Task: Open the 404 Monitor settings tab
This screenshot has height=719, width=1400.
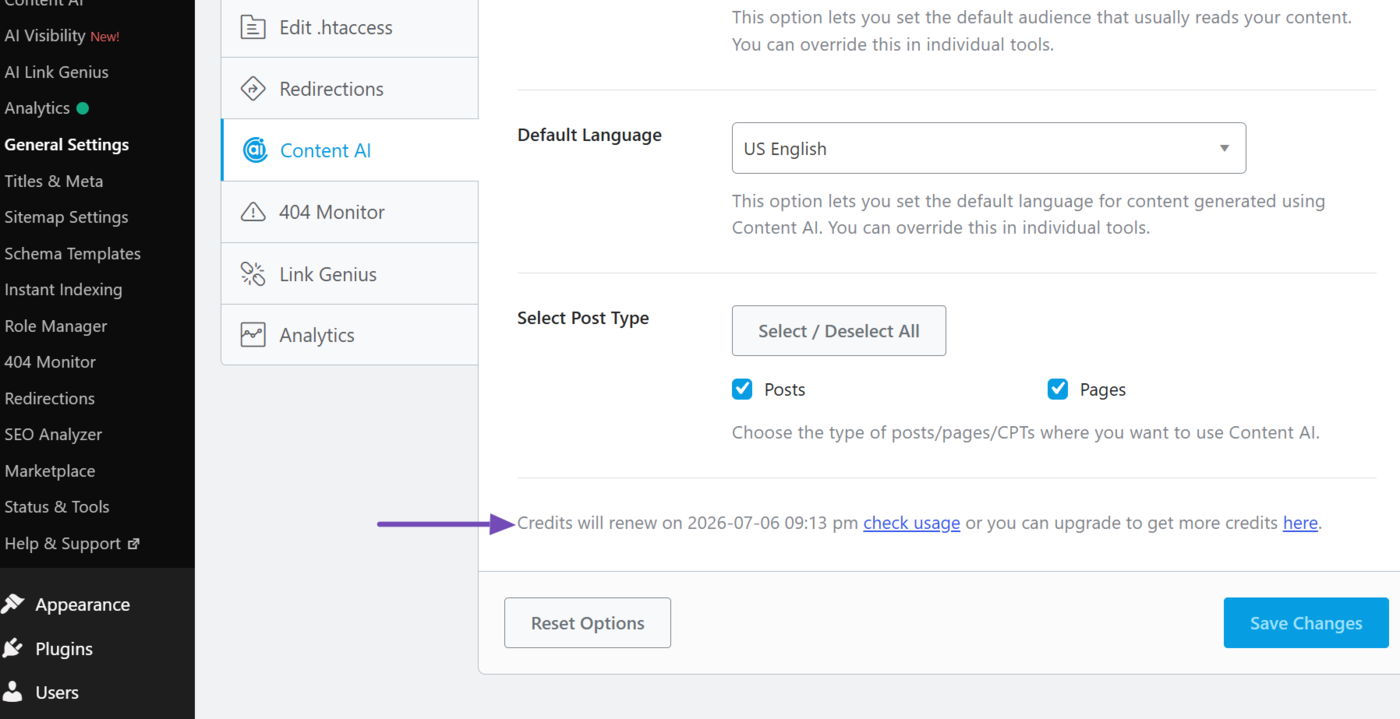Action: (349, 212)
